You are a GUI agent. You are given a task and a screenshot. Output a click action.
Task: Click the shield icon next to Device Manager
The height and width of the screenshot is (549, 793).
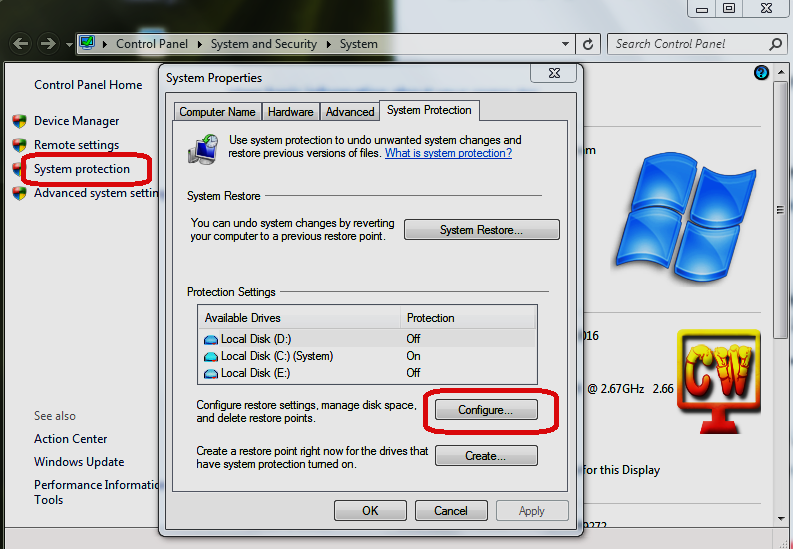point(19,121)
